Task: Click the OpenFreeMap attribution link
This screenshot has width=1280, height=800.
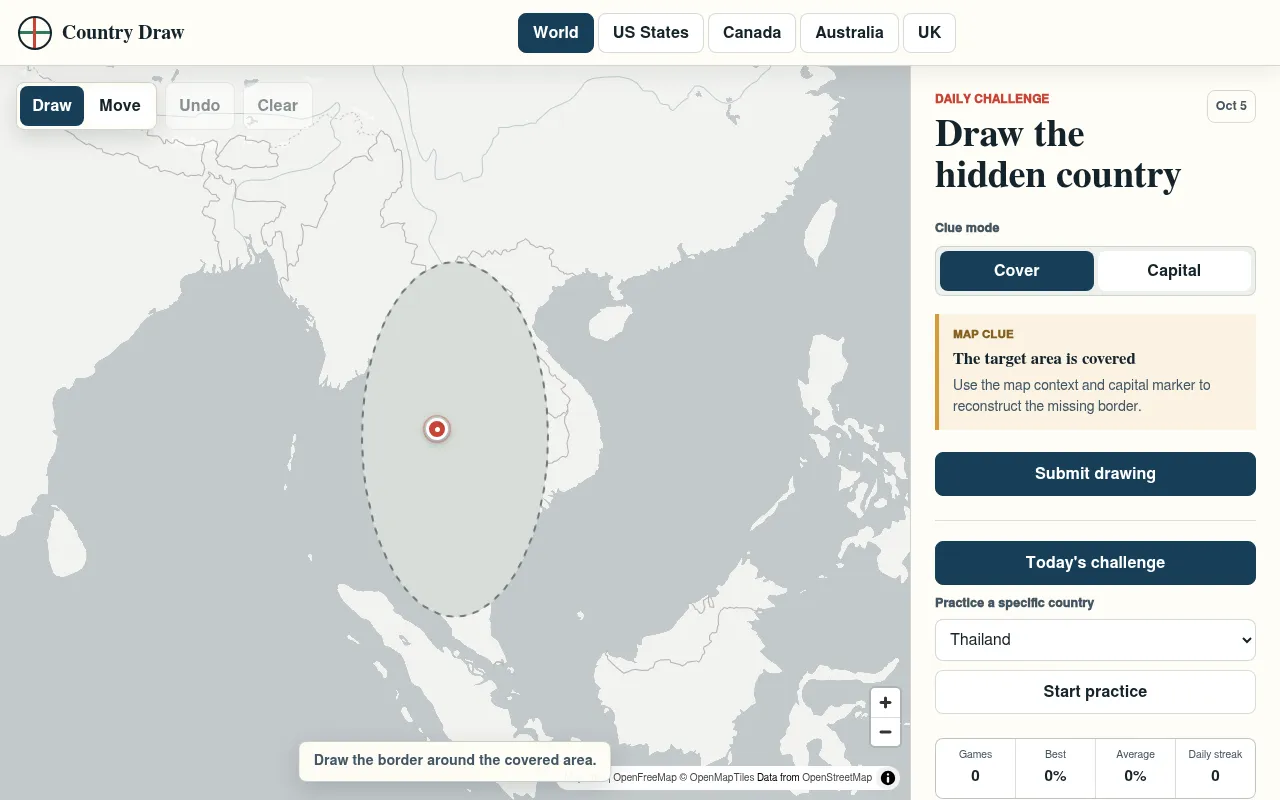Action: click(x=644, y=778)
